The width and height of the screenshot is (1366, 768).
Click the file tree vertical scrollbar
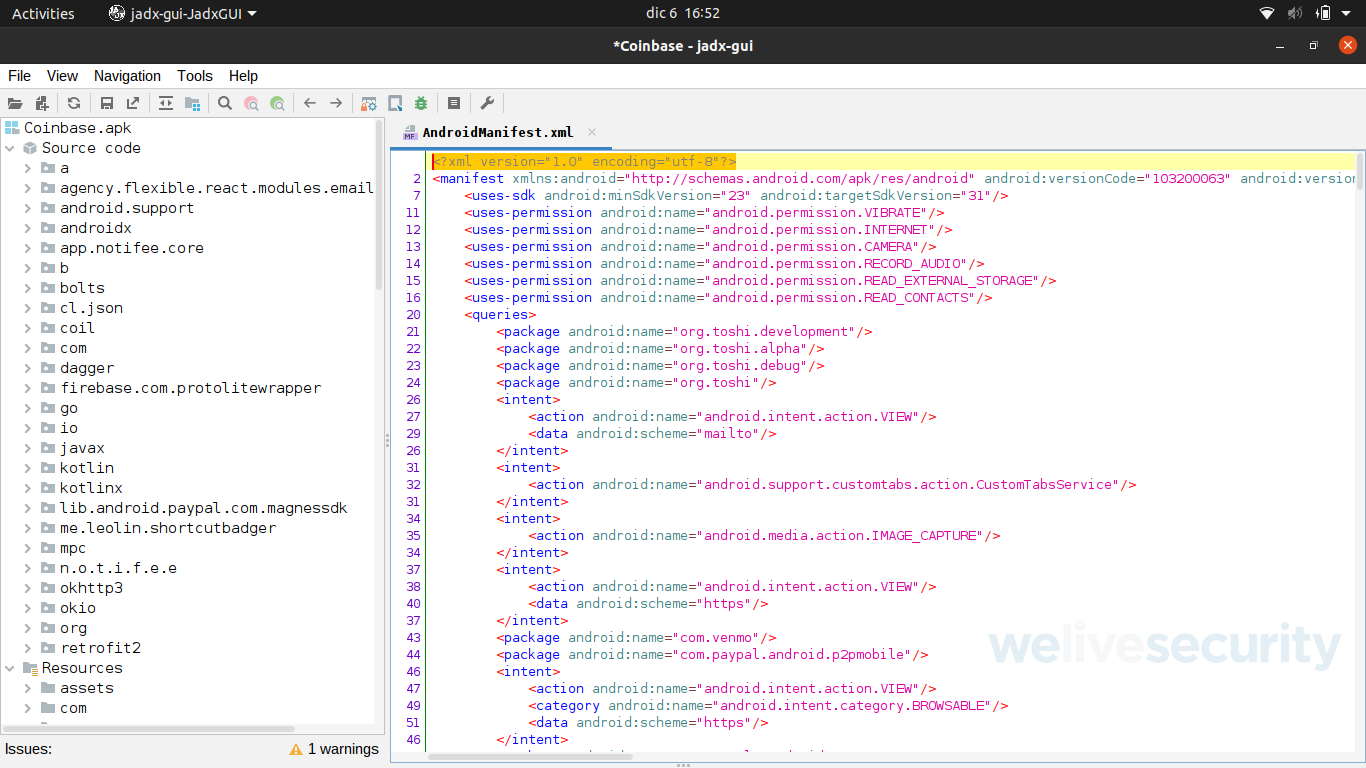pos(379,205)
